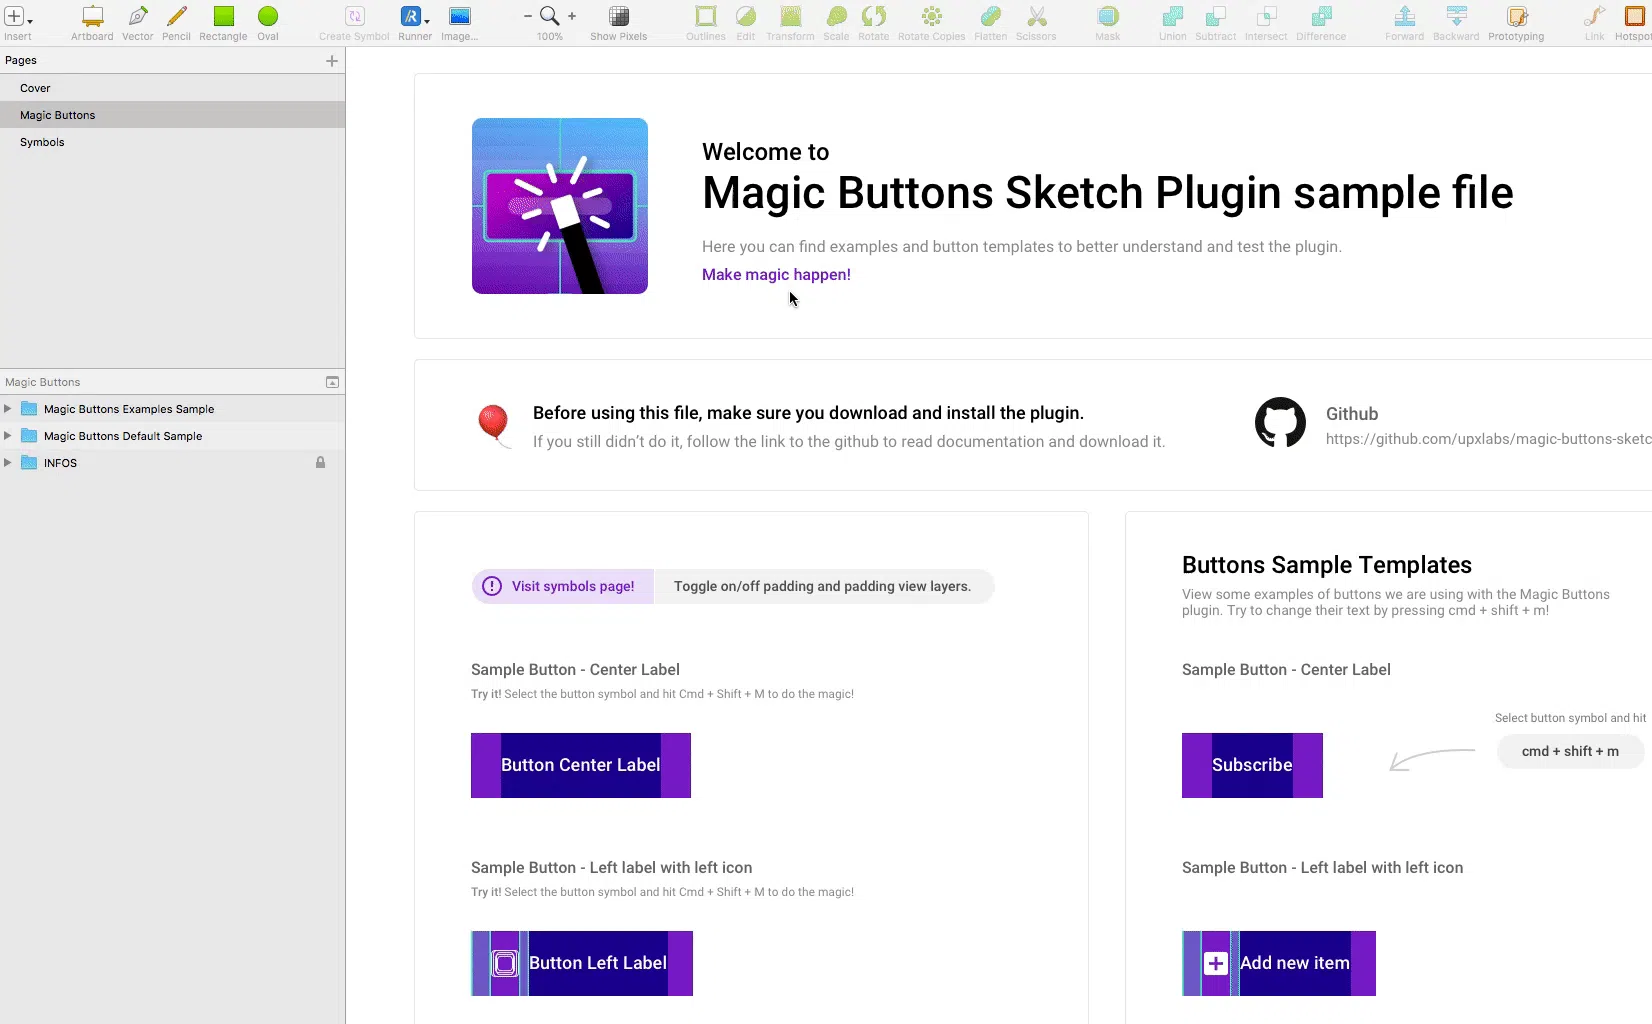Open the github.com/upxlabs link
1652x1024 pixels.
(x=1488, y=439)
